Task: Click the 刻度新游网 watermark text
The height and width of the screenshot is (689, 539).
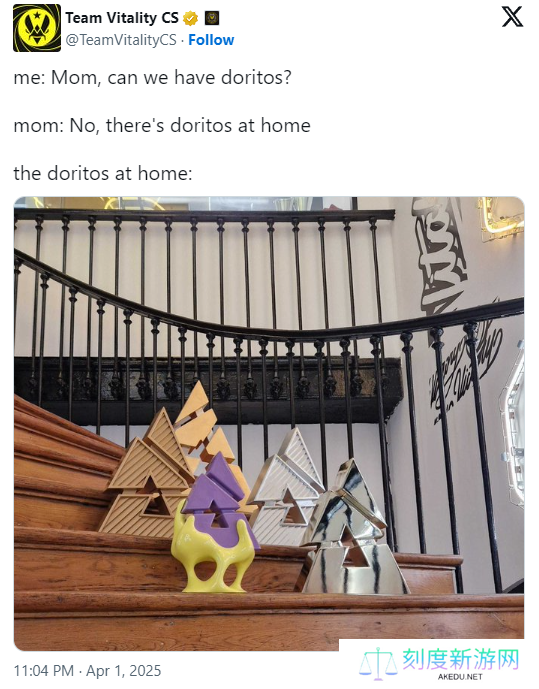Action: coord(461,659)
